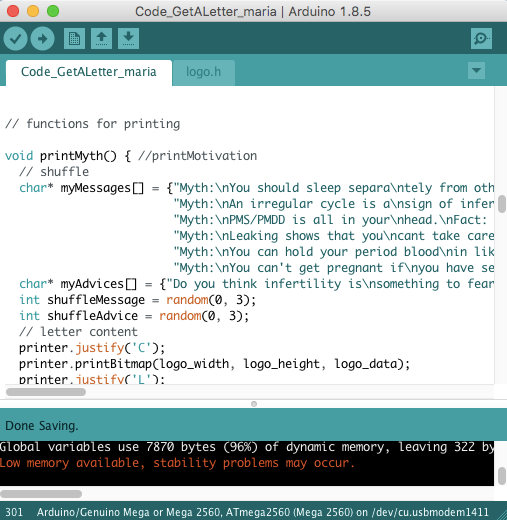This screenshot has width=507, height=520.
Task: Select the Code_GetALetter_maria tab
Action: (x=89, y=72)
